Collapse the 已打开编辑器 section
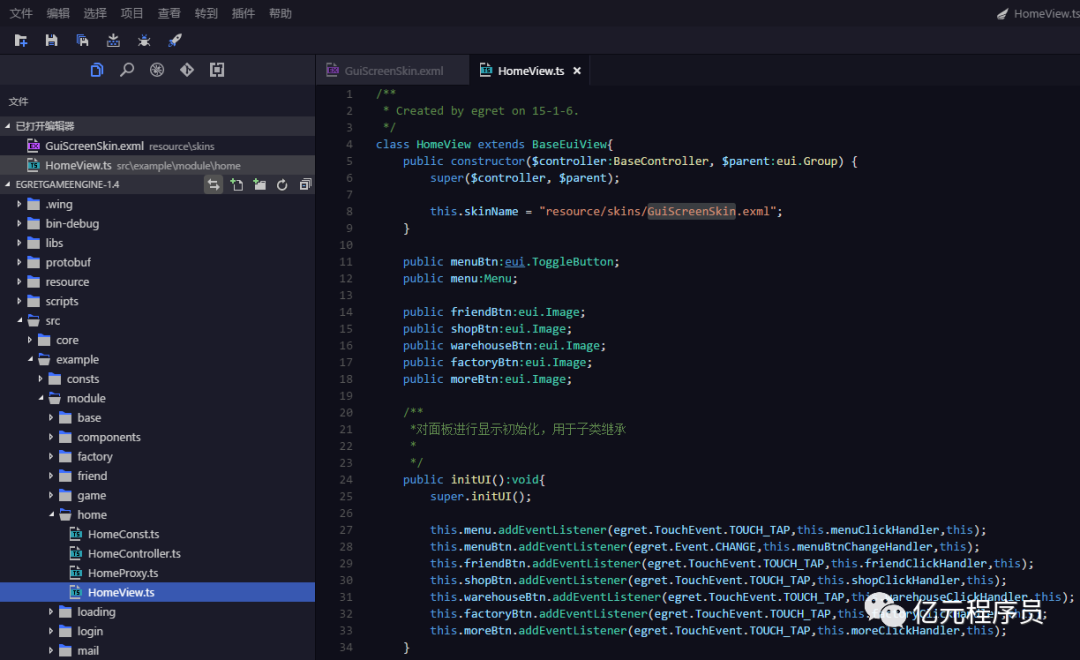The image size is (1080, 660). point(8,126)
